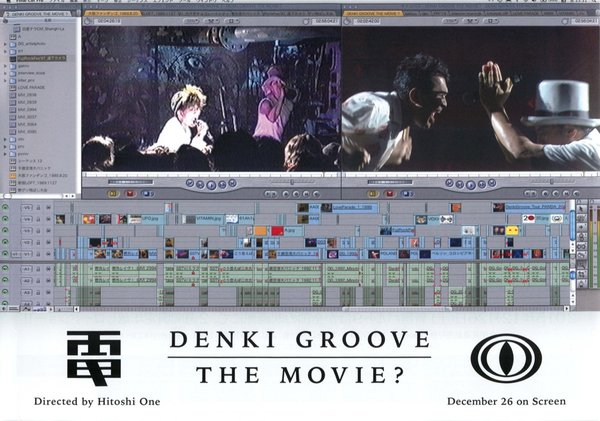
Task: Click the rightmost mark button in left viewer
Action: pyautogui.click(x=316, y=194)
